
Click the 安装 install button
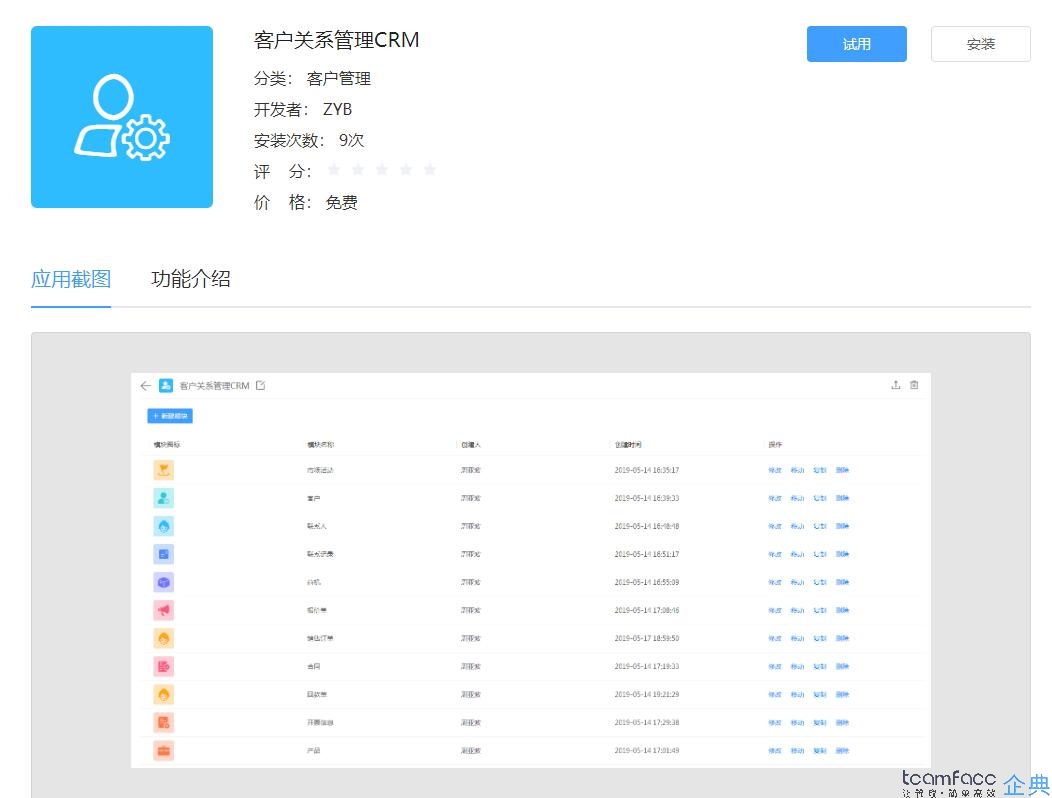coord(980,44)
